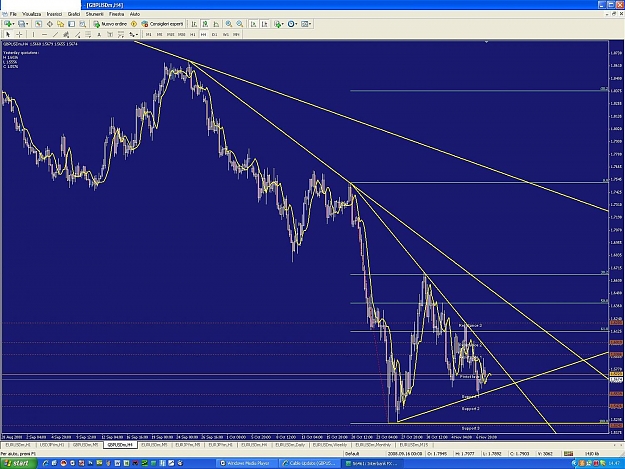This screenshot has height=469, width=625.
Task: Select the Crosshair tool
Action: coord(19,35)
